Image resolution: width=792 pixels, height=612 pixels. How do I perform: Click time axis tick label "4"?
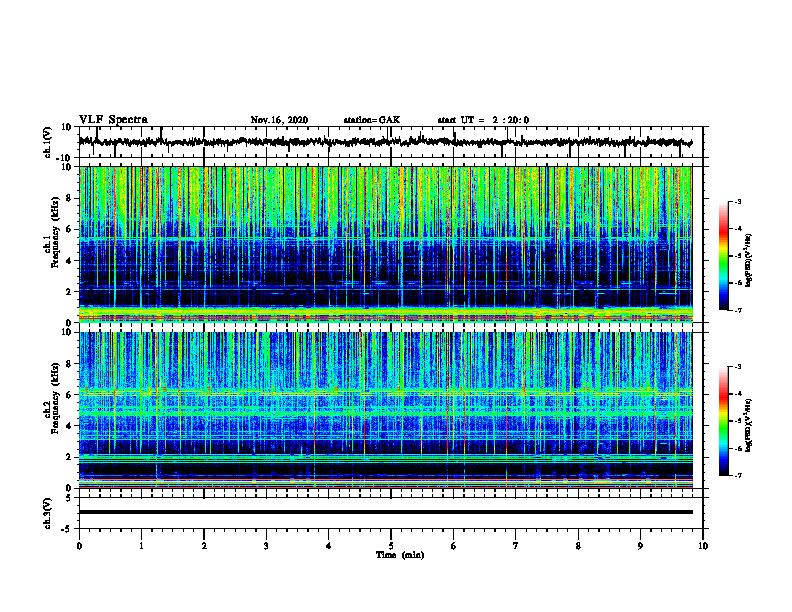click(x=329, y=546)
